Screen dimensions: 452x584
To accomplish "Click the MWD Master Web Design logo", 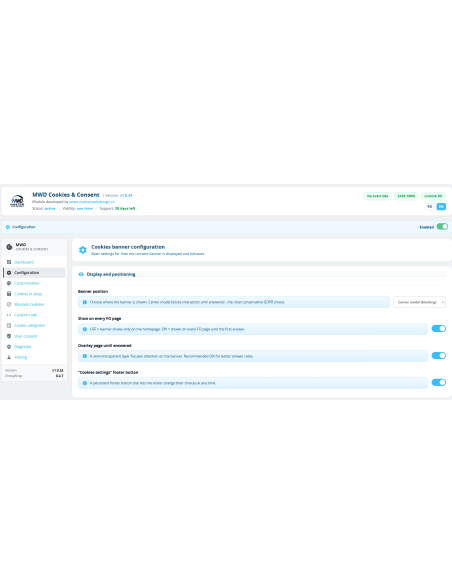I will [x=17, y=201].
